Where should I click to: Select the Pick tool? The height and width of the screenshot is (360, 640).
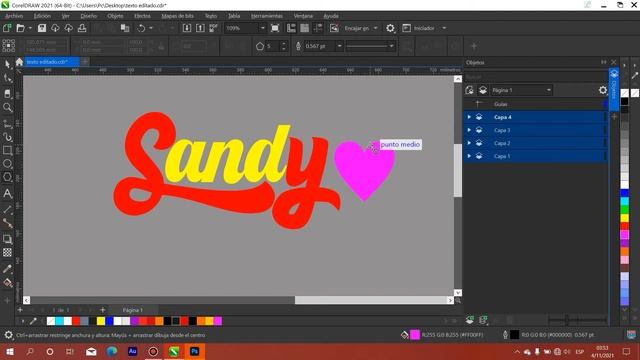pos(7,64)
